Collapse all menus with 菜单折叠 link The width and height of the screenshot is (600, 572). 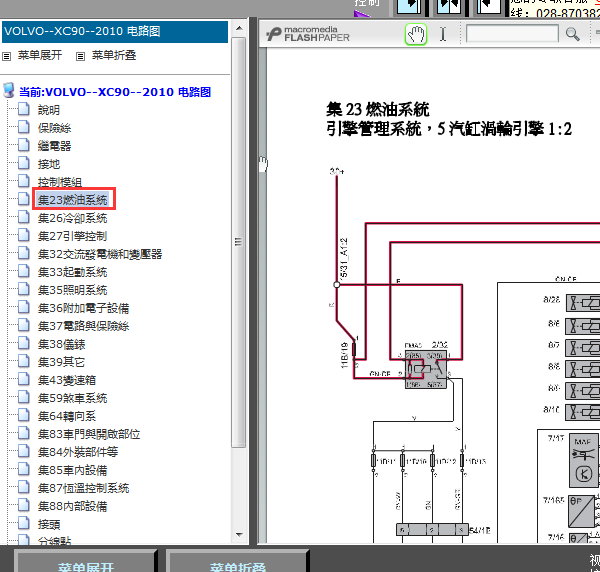114,55
